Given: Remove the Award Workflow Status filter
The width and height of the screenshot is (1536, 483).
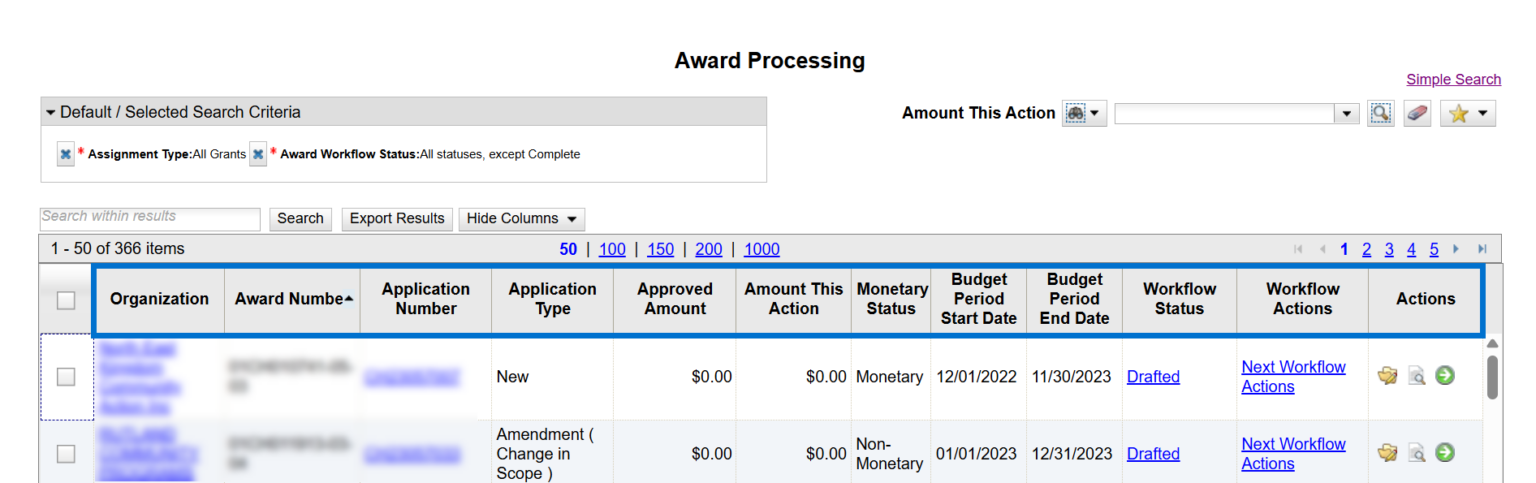Looking at the screenshot, I should coord(258,154).
